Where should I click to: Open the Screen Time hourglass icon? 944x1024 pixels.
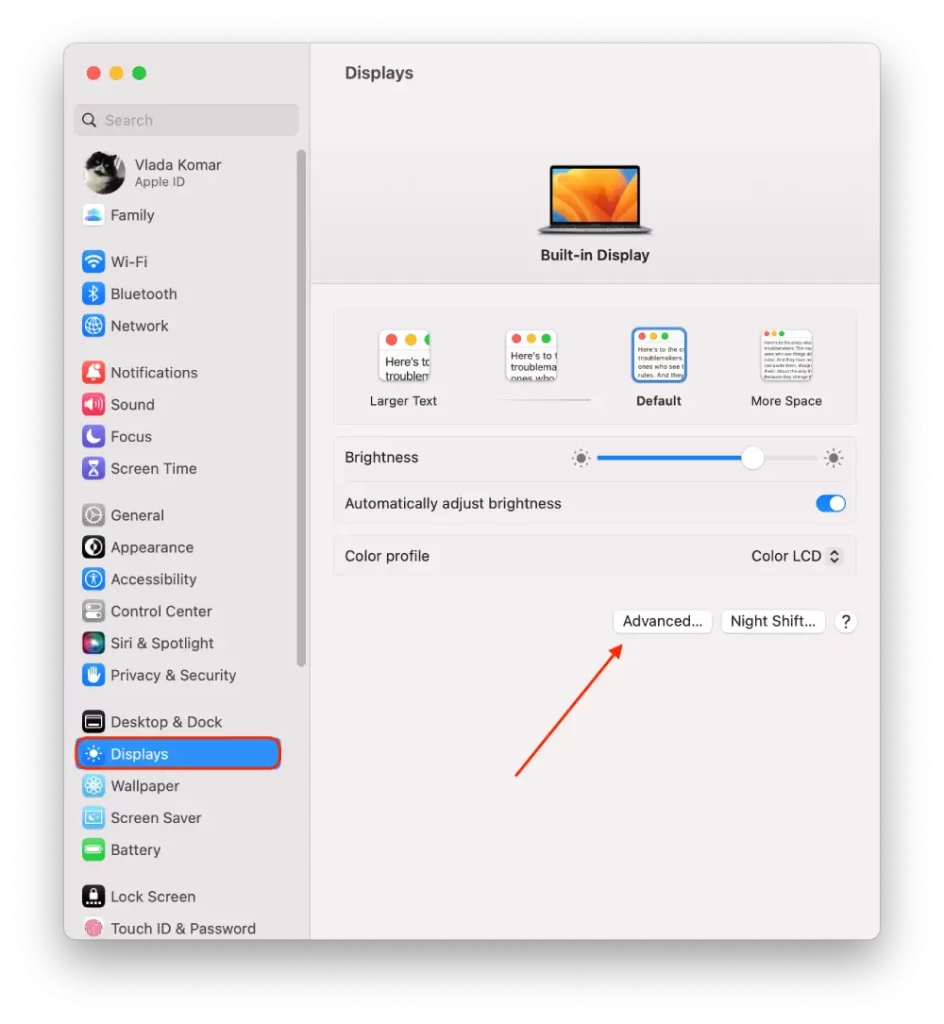pos(93,468)
